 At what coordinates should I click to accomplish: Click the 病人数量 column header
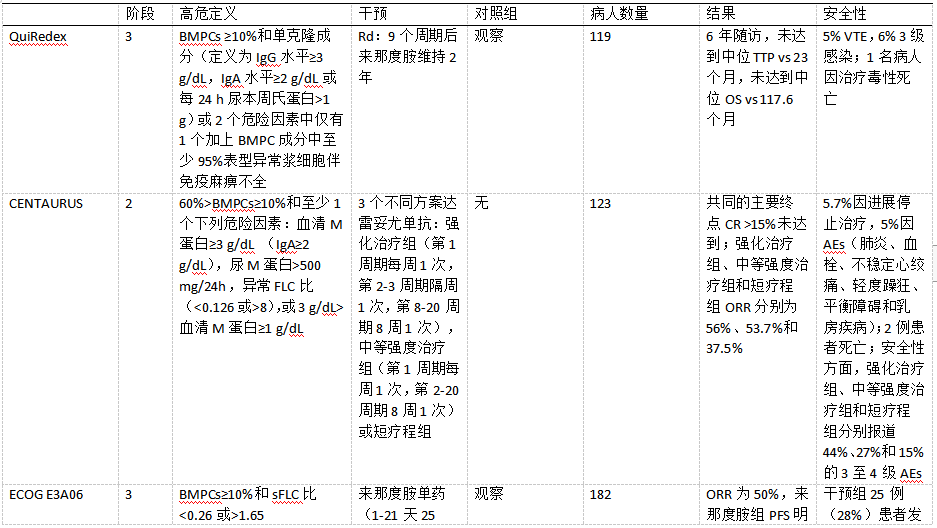[619, 14]
